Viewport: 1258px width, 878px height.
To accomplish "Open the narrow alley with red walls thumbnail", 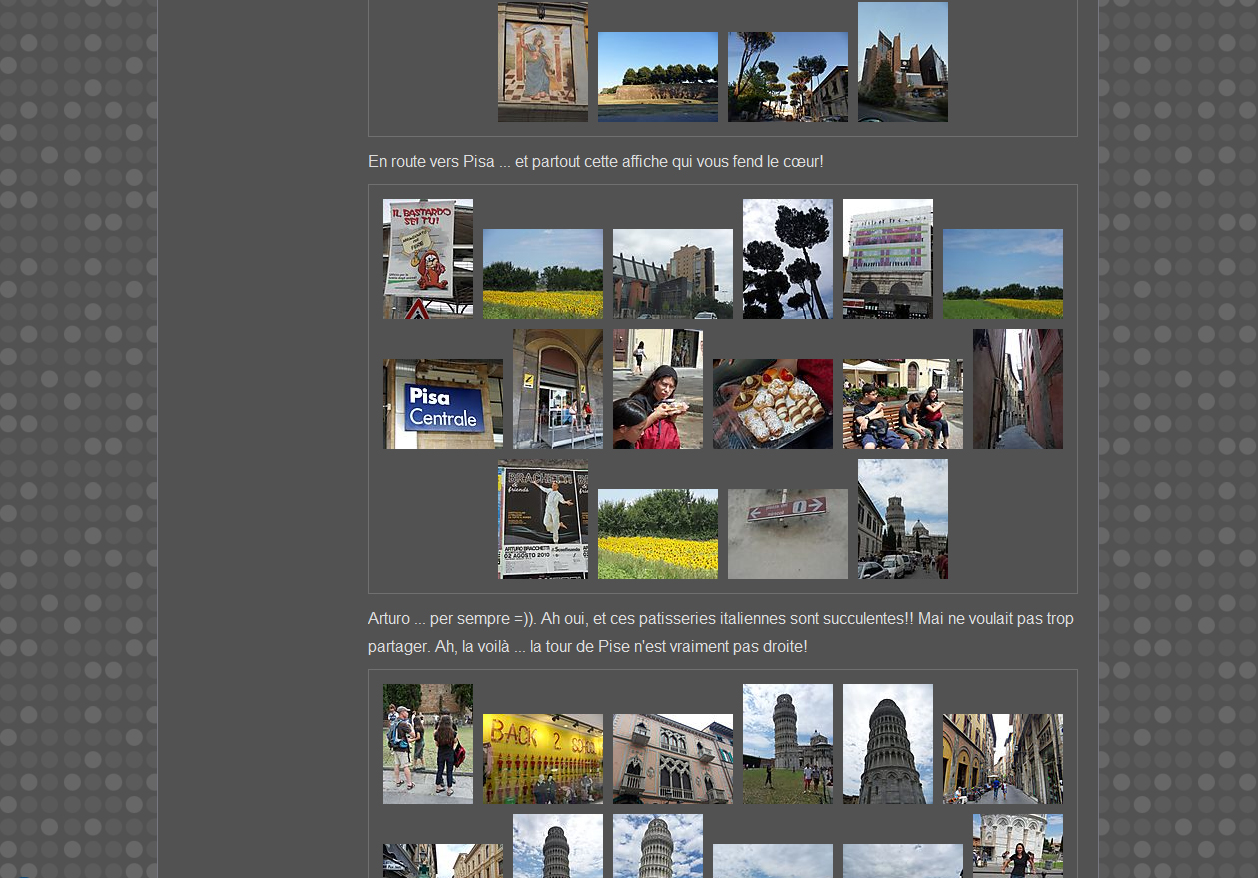I will point(1017,389).
